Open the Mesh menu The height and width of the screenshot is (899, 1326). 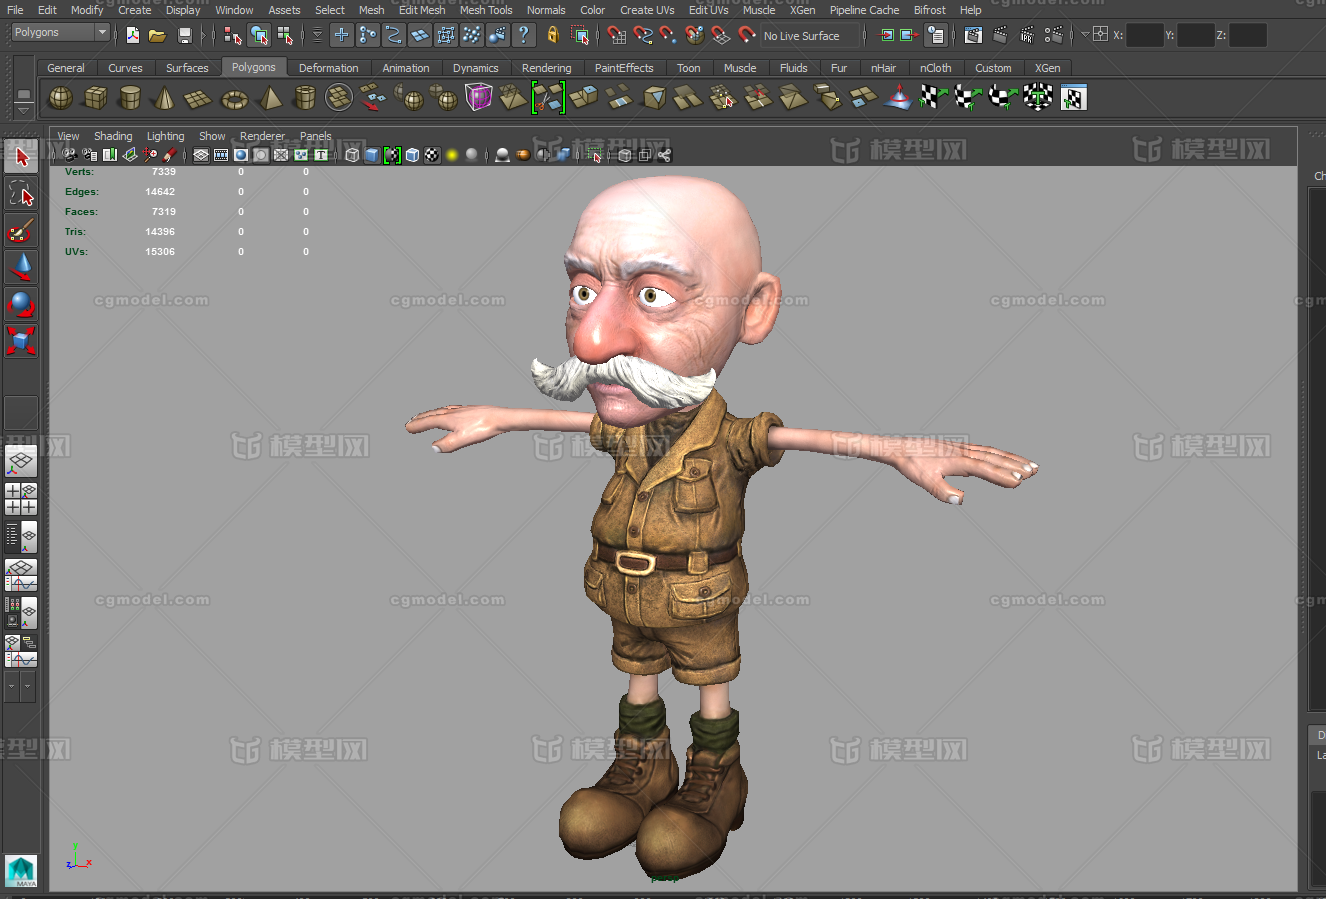372,10
